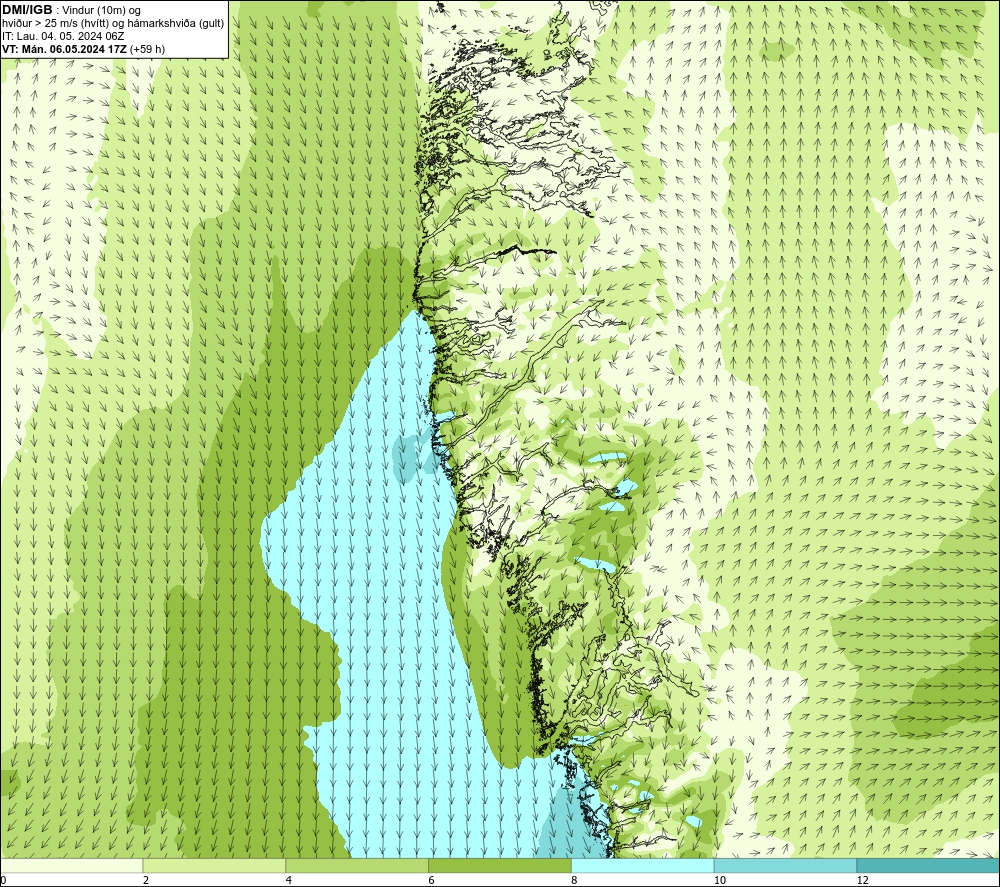Click the 'IT: Lau. 04. 05. 2024 06Z' line

63,36
